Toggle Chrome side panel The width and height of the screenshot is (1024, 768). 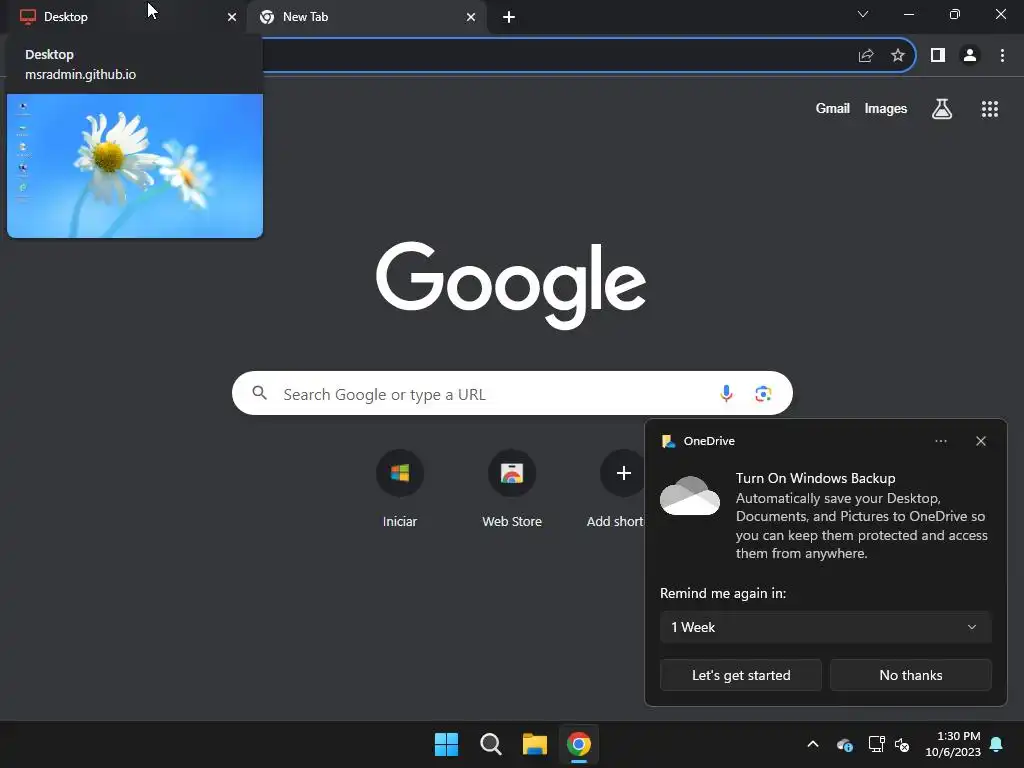click(x=938, y=56)
